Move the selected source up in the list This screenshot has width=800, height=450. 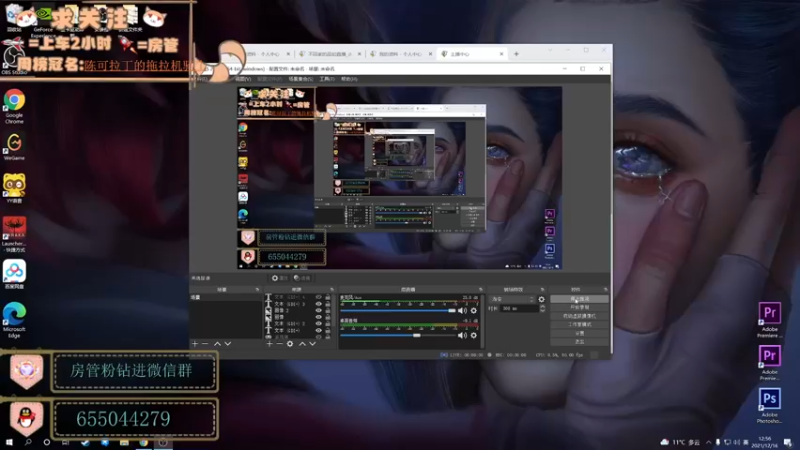click(x=302, y=344)
